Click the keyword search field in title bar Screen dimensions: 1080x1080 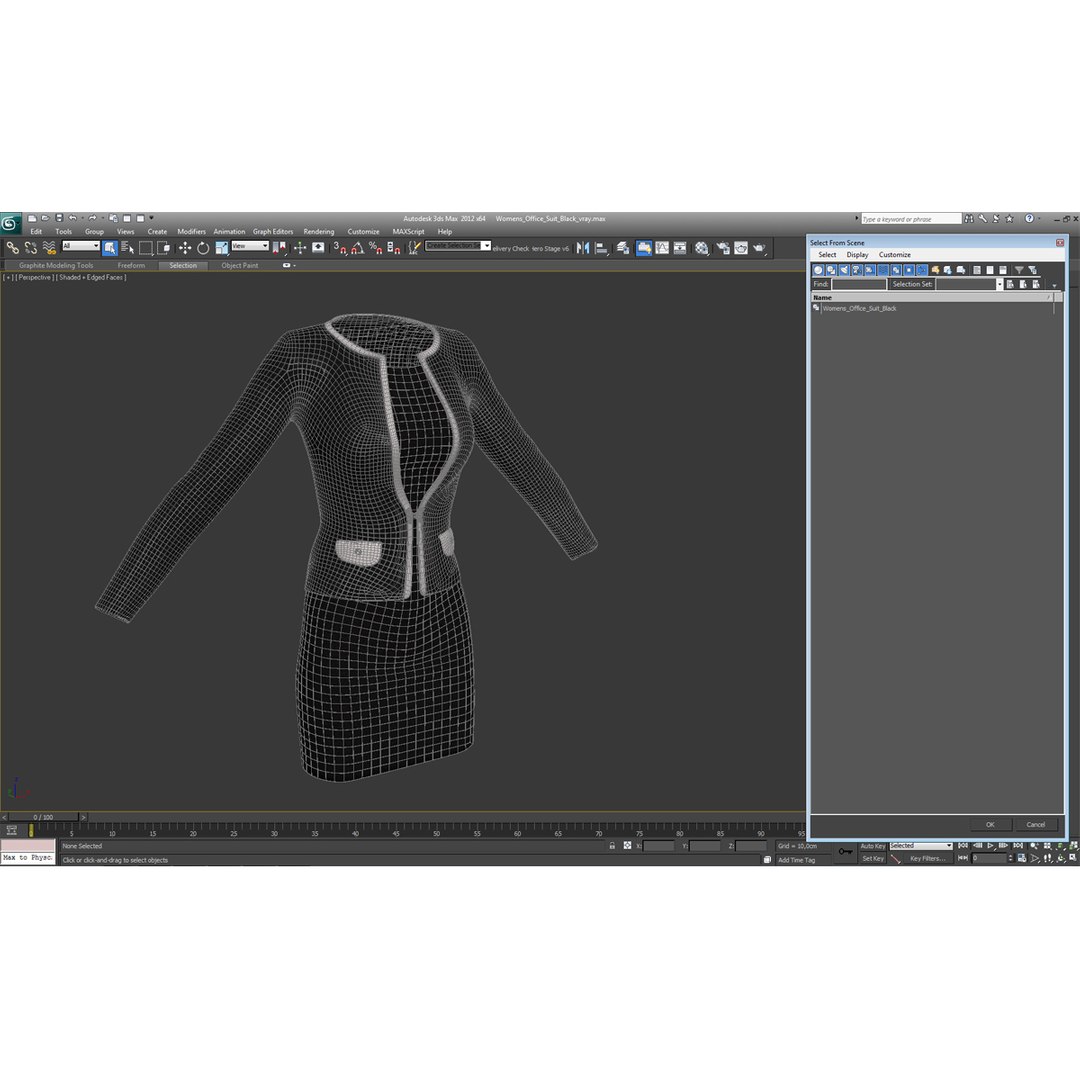[x=911, y=219]
